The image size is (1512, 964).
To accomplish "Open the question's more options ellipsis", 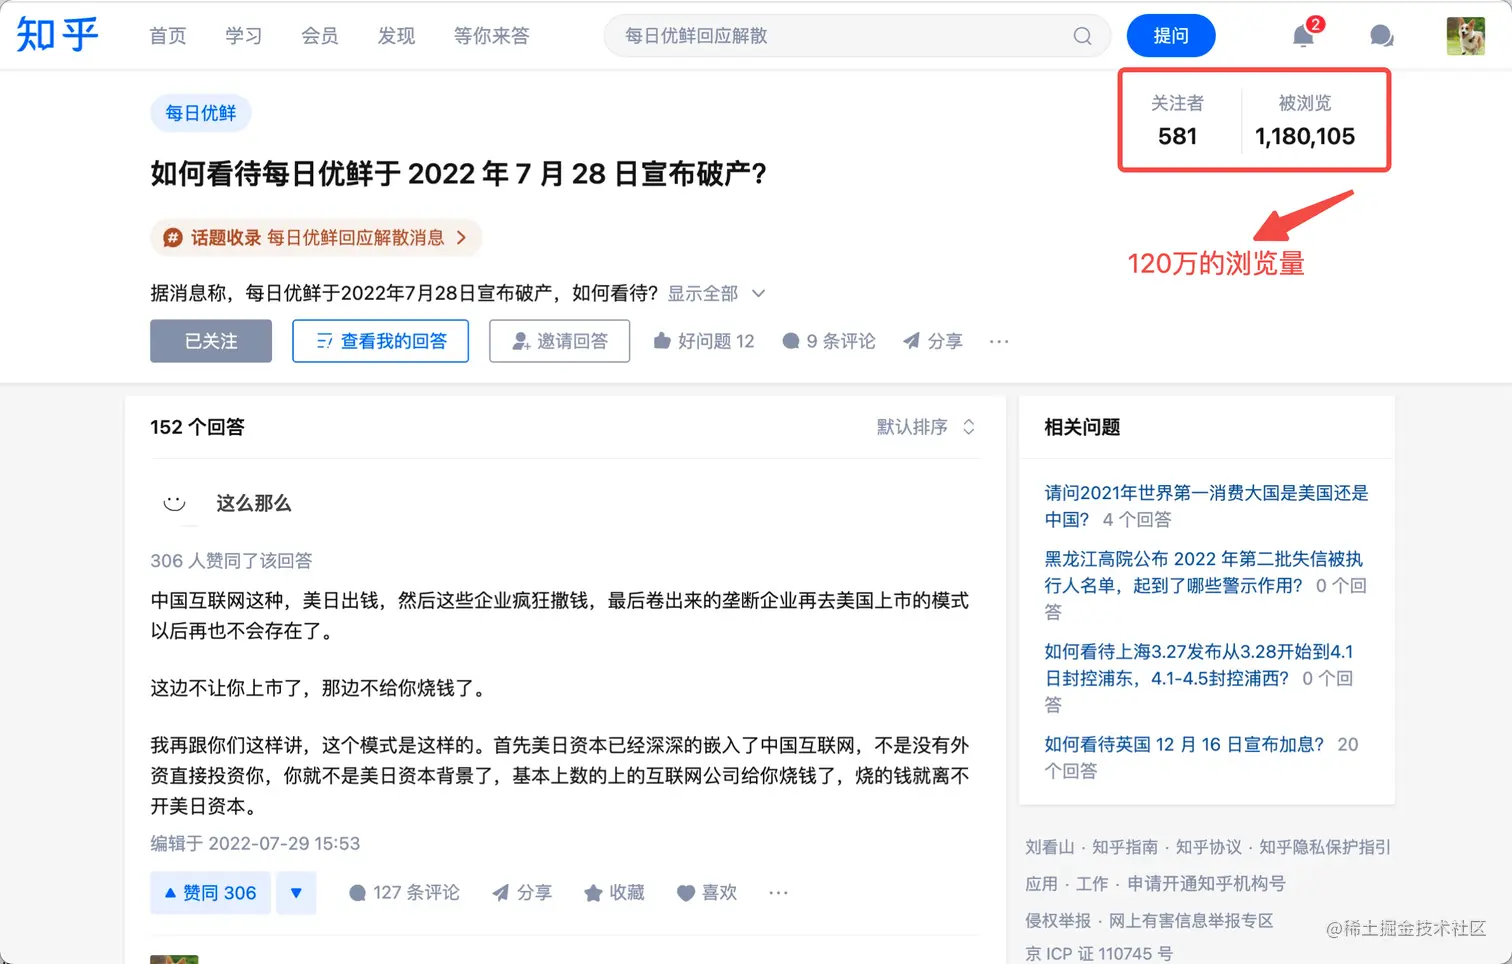I will 999,341.
